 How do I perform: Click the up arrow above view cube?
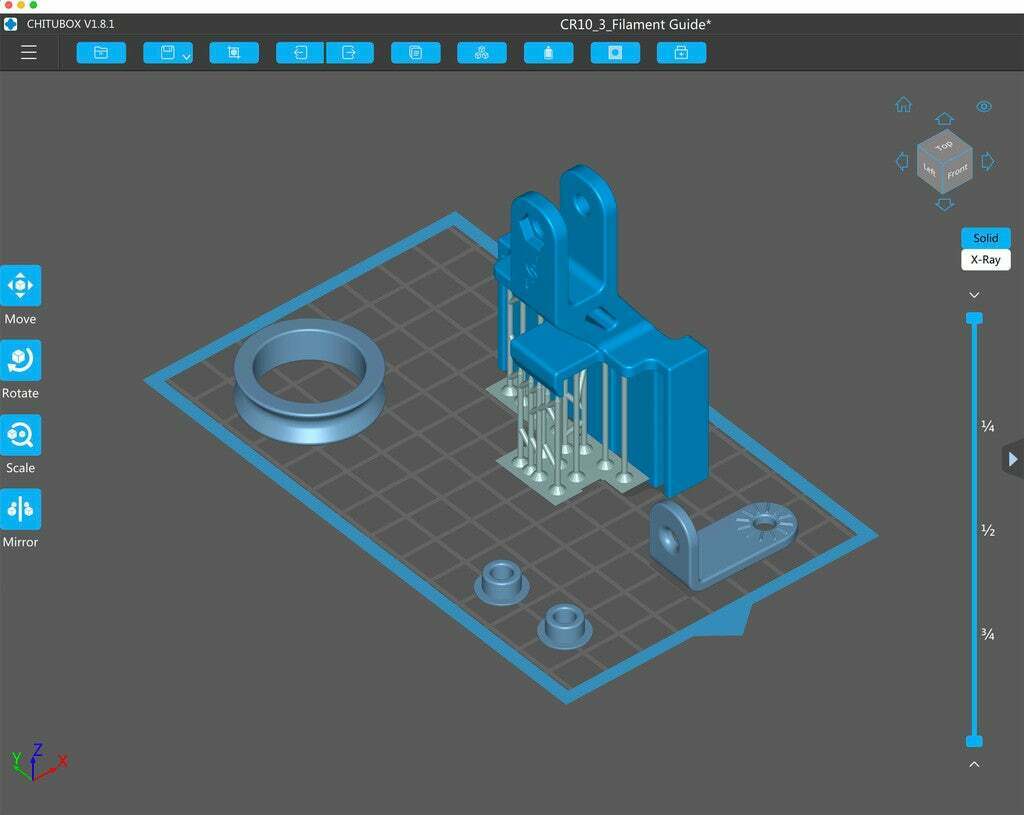pyautogui.click(x=944, y=119)
